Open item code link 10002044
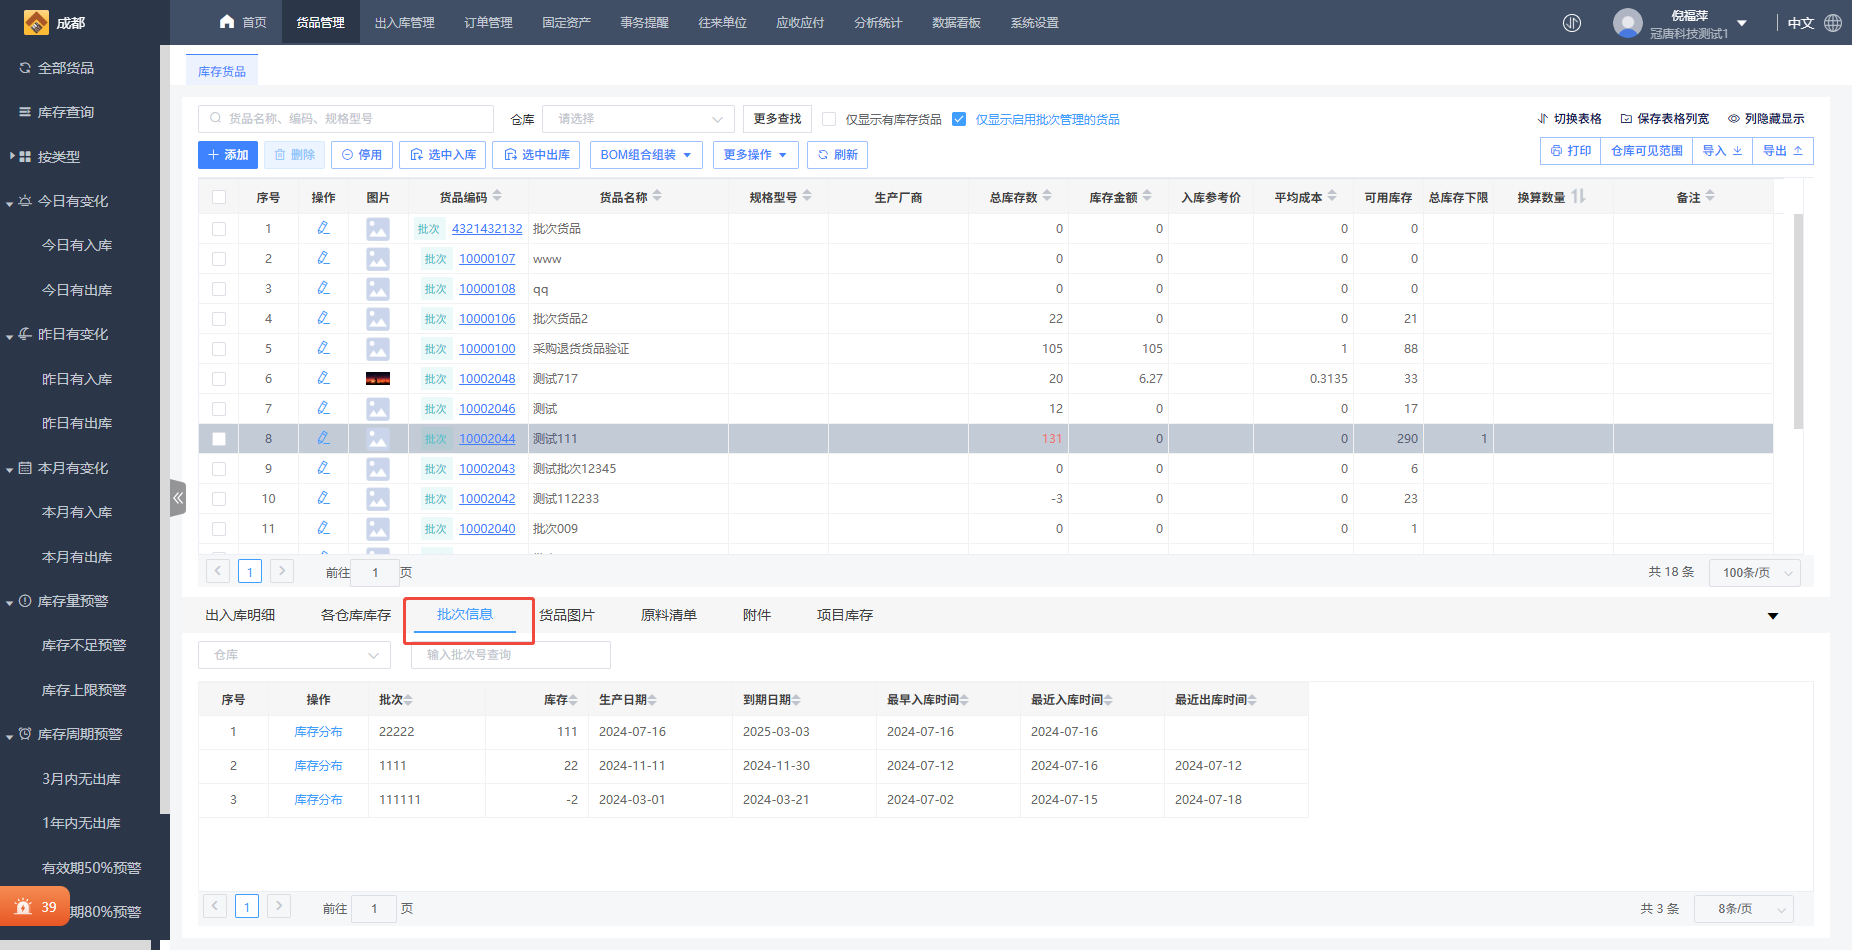 click(x=487, y=439)
